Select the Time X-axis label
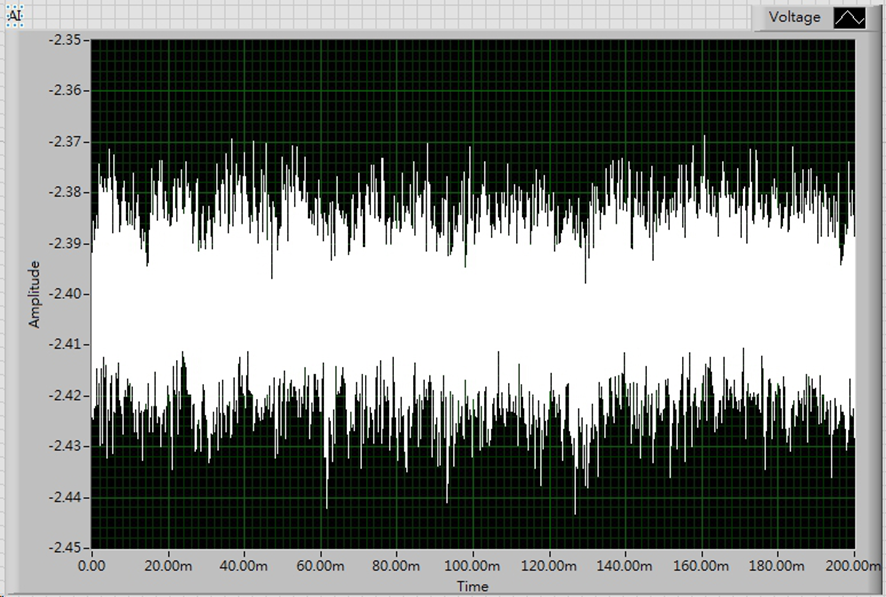Viewport: 886px width, 597px height. coord(473,586)
